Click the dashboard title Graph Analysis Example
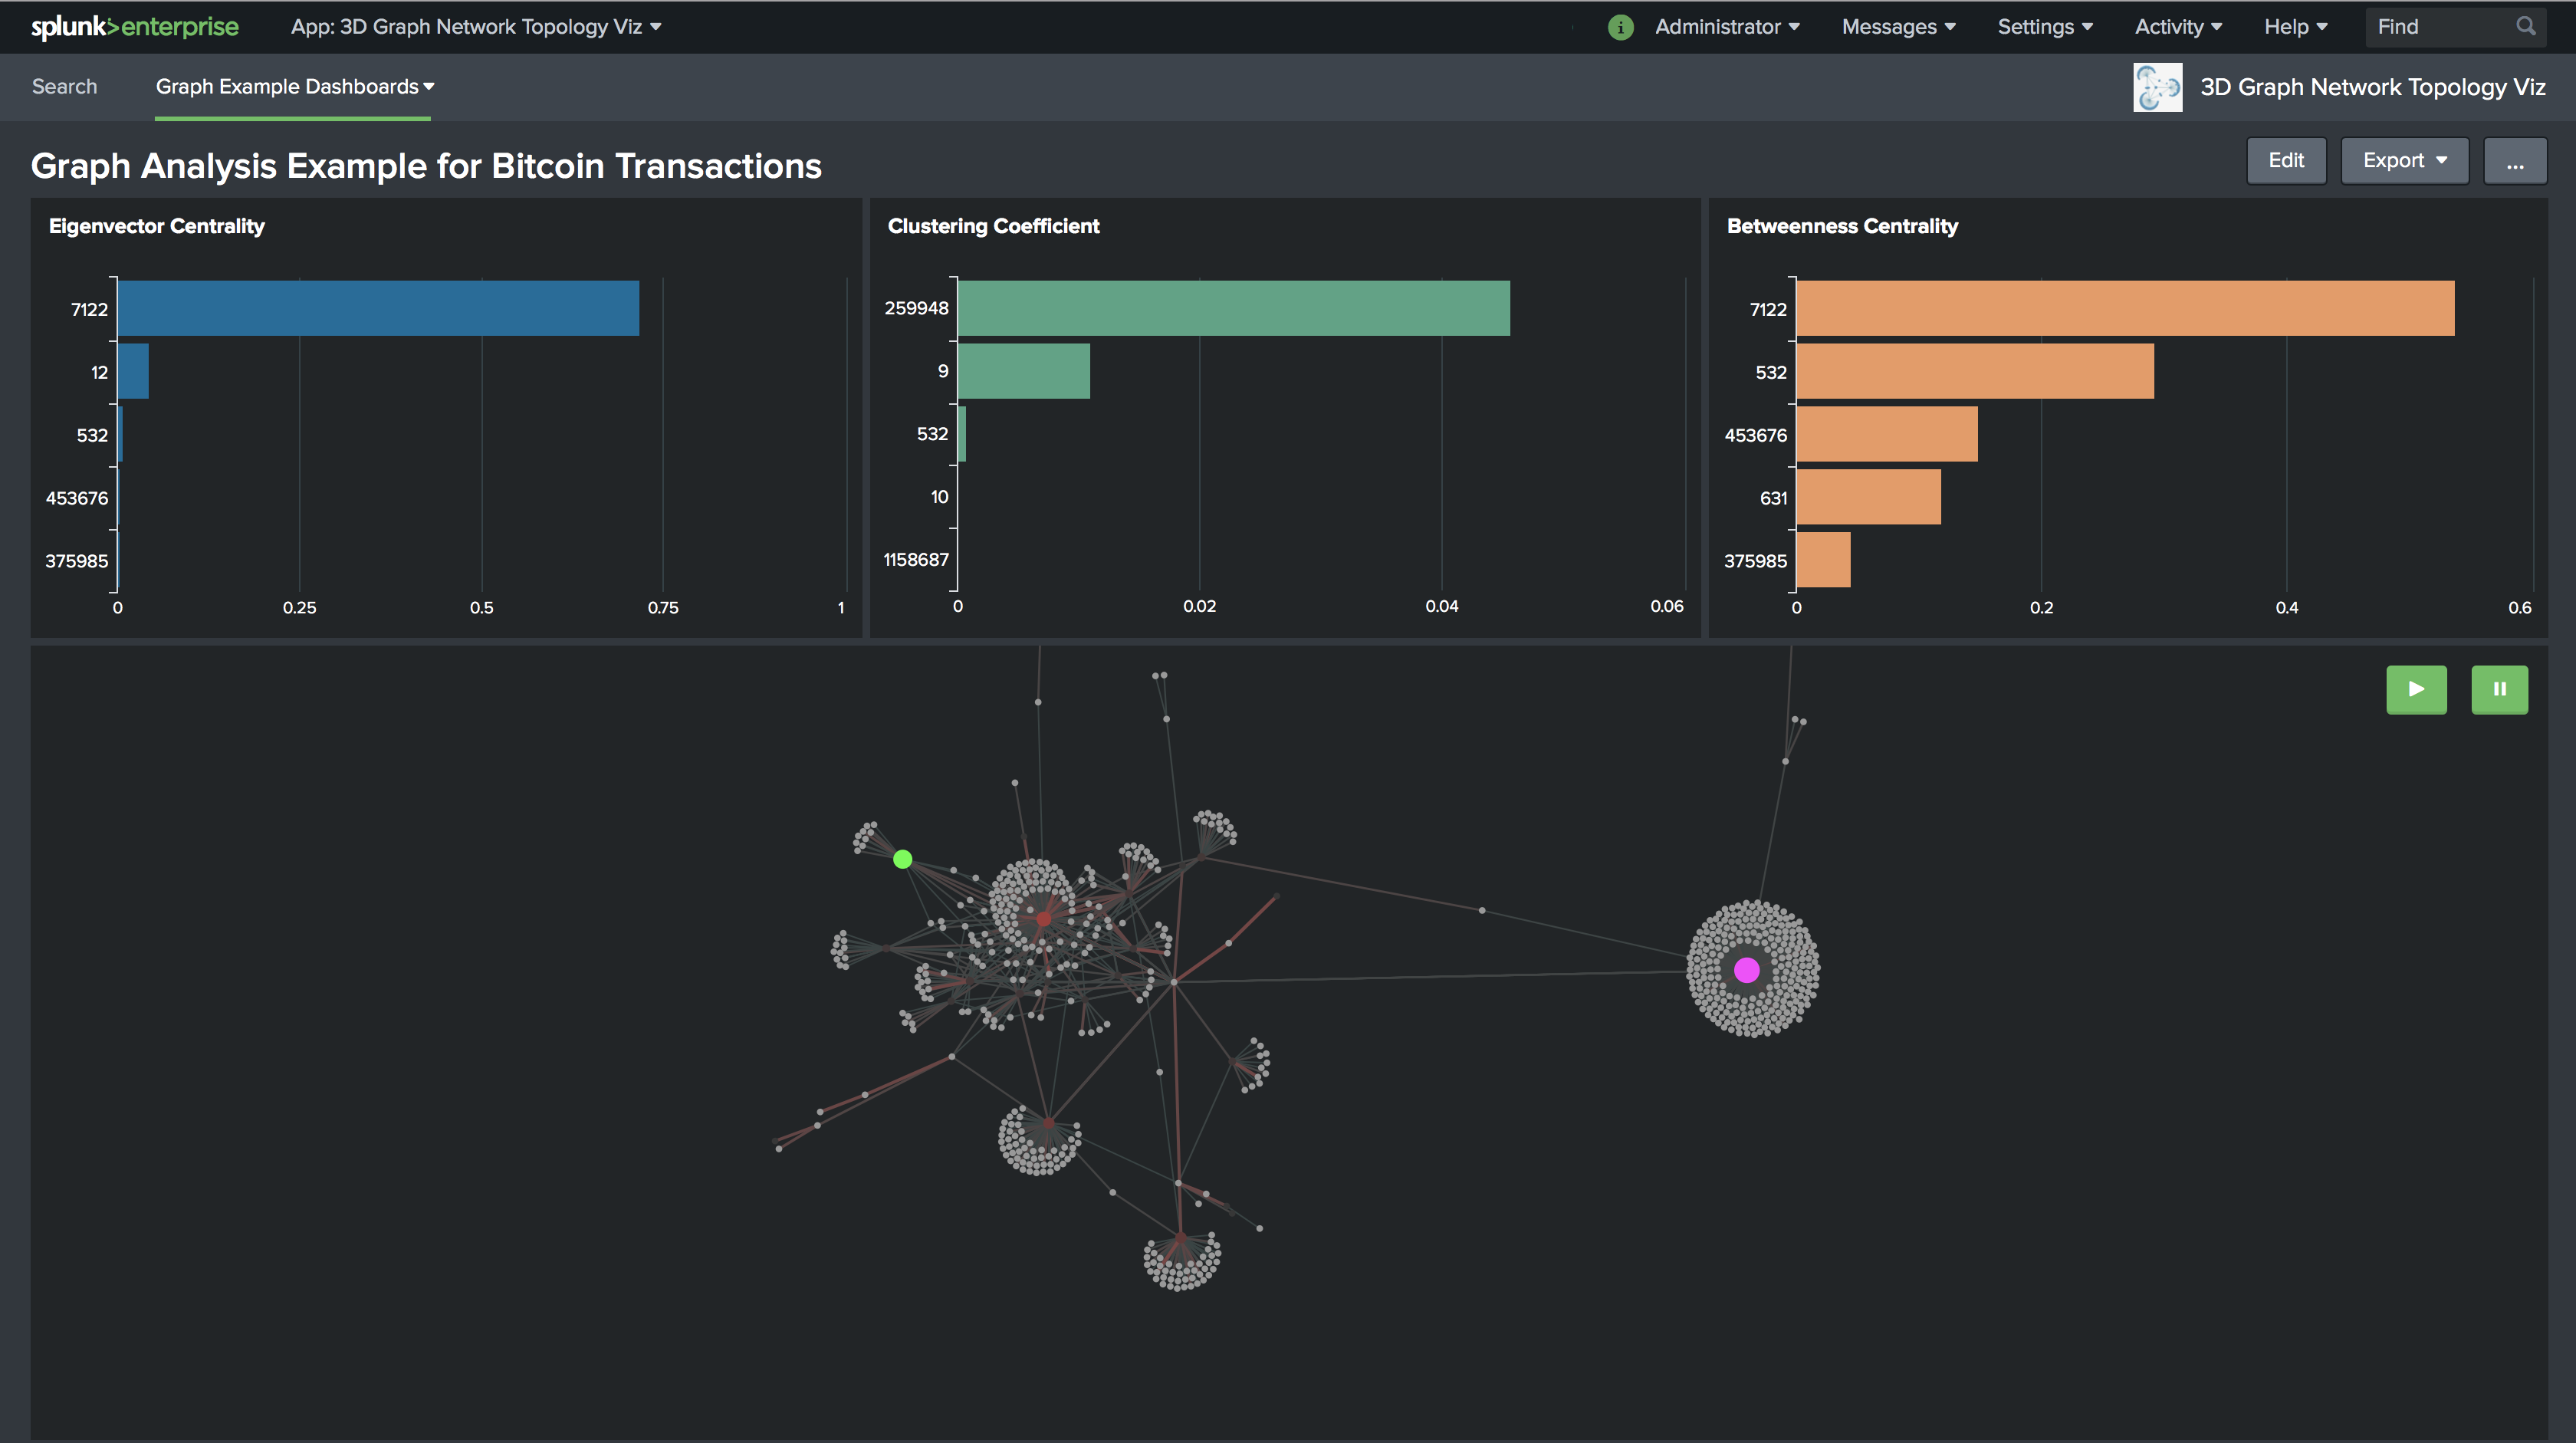 [x=426, y=166]
